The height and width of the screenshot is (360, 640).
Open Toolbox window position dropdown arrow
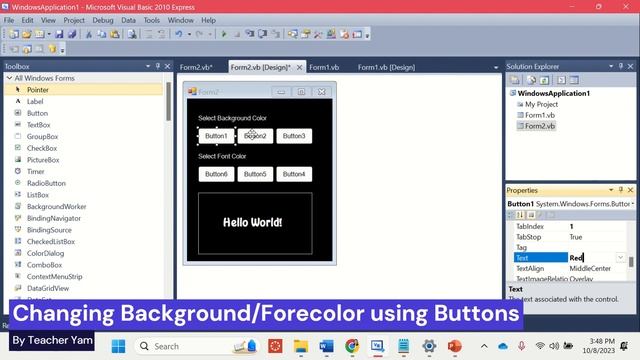pos(148,66)
